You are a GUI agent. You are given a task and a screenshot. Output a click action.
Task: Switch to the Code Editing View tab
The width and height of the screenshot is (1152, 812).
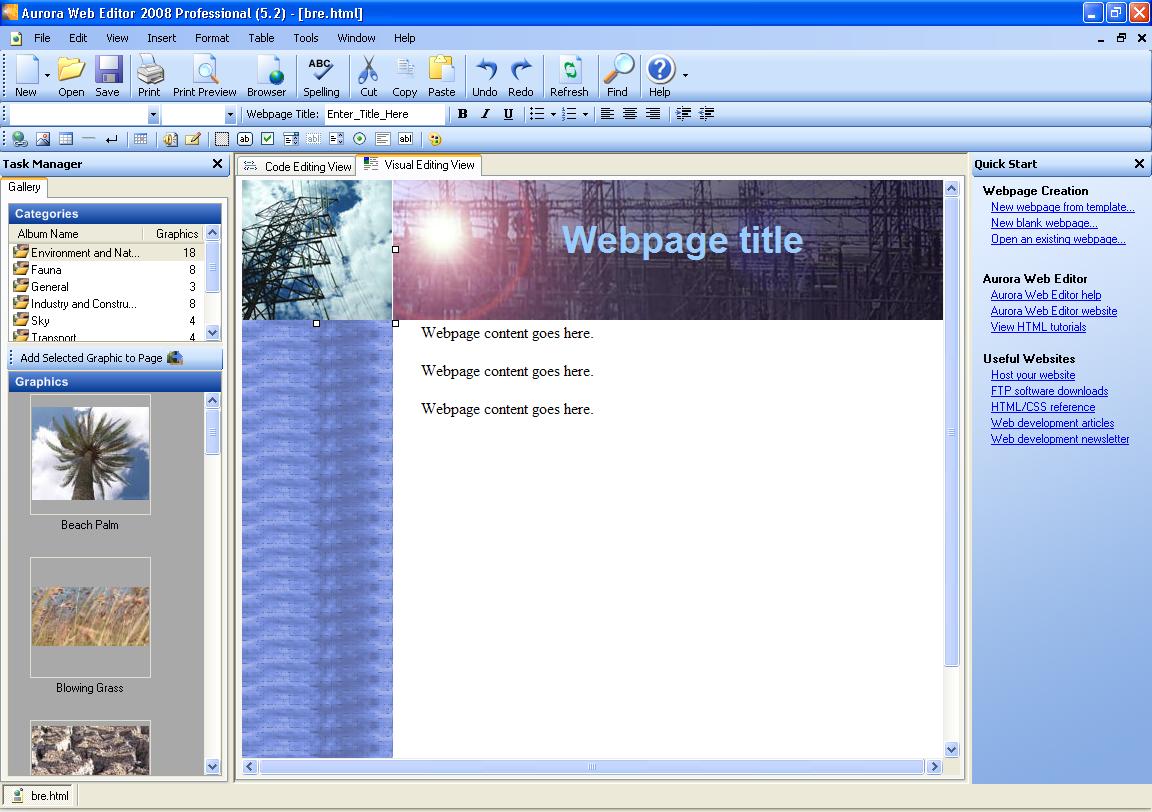click(x=297, y=167)
